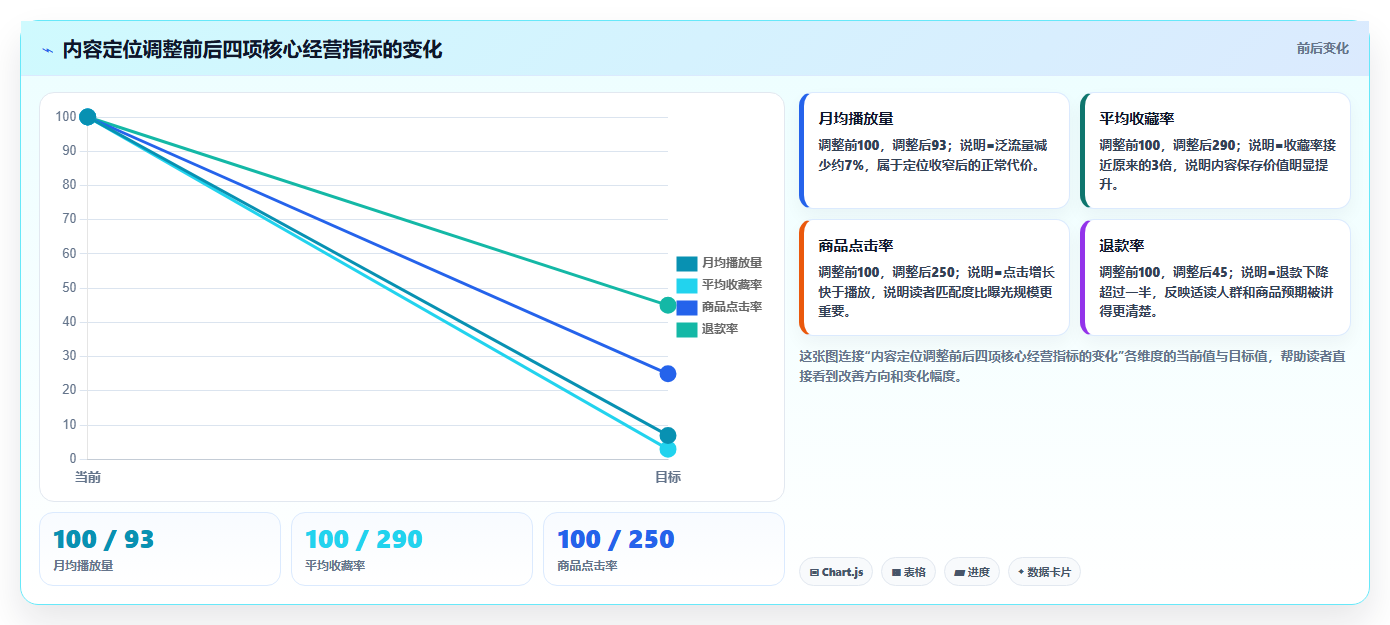Screen dimensions: 1390x625
Task: Toggle 月均播放量 legend color box
Action: (686, 263)
